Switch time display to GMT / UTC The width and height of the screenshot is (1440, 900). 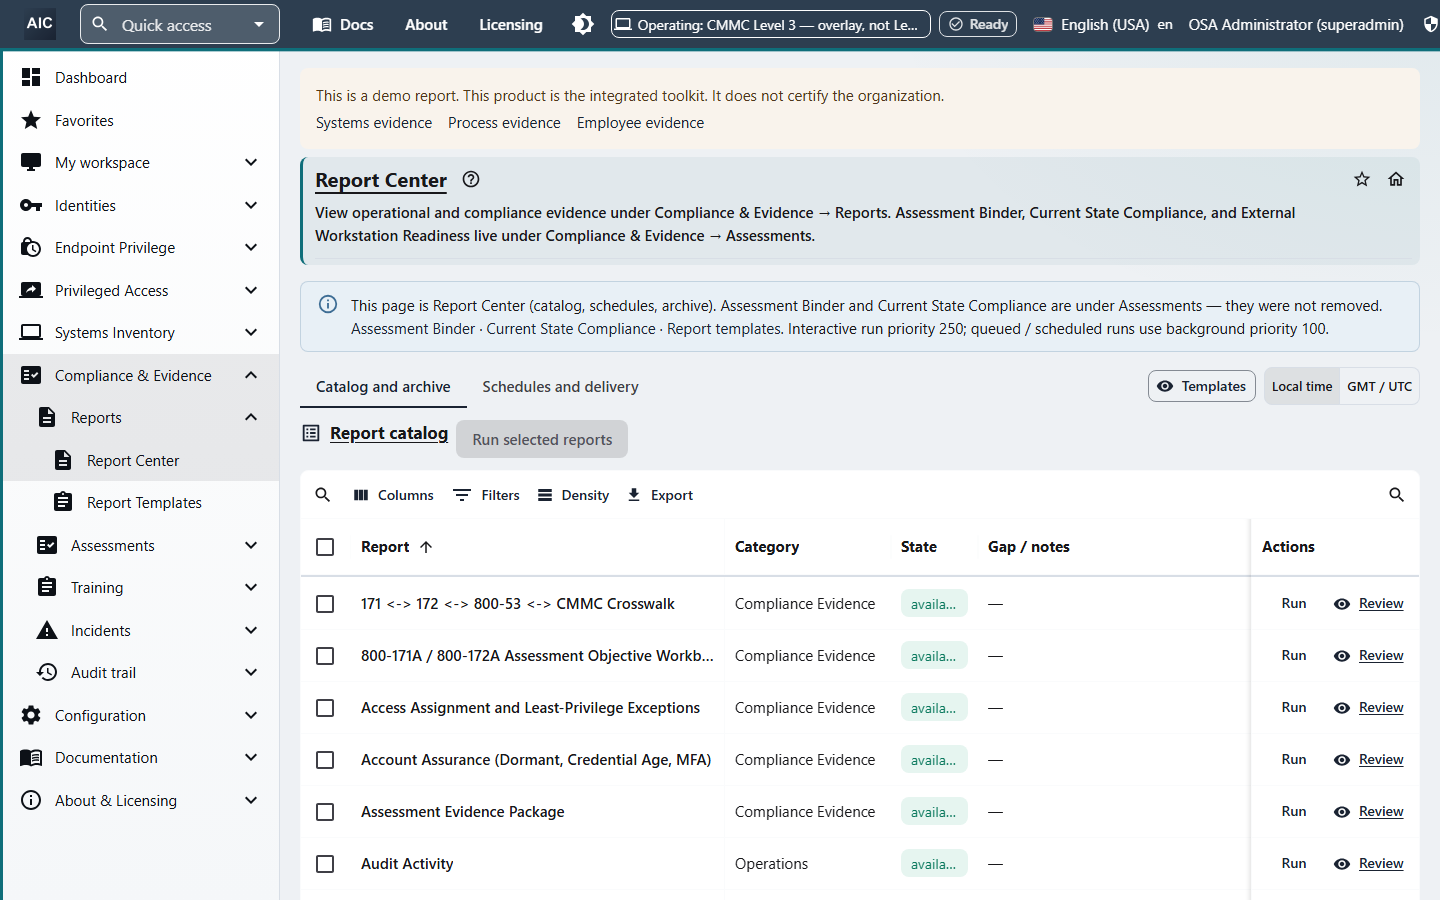pyautogui.click(x=1379, y=386)
